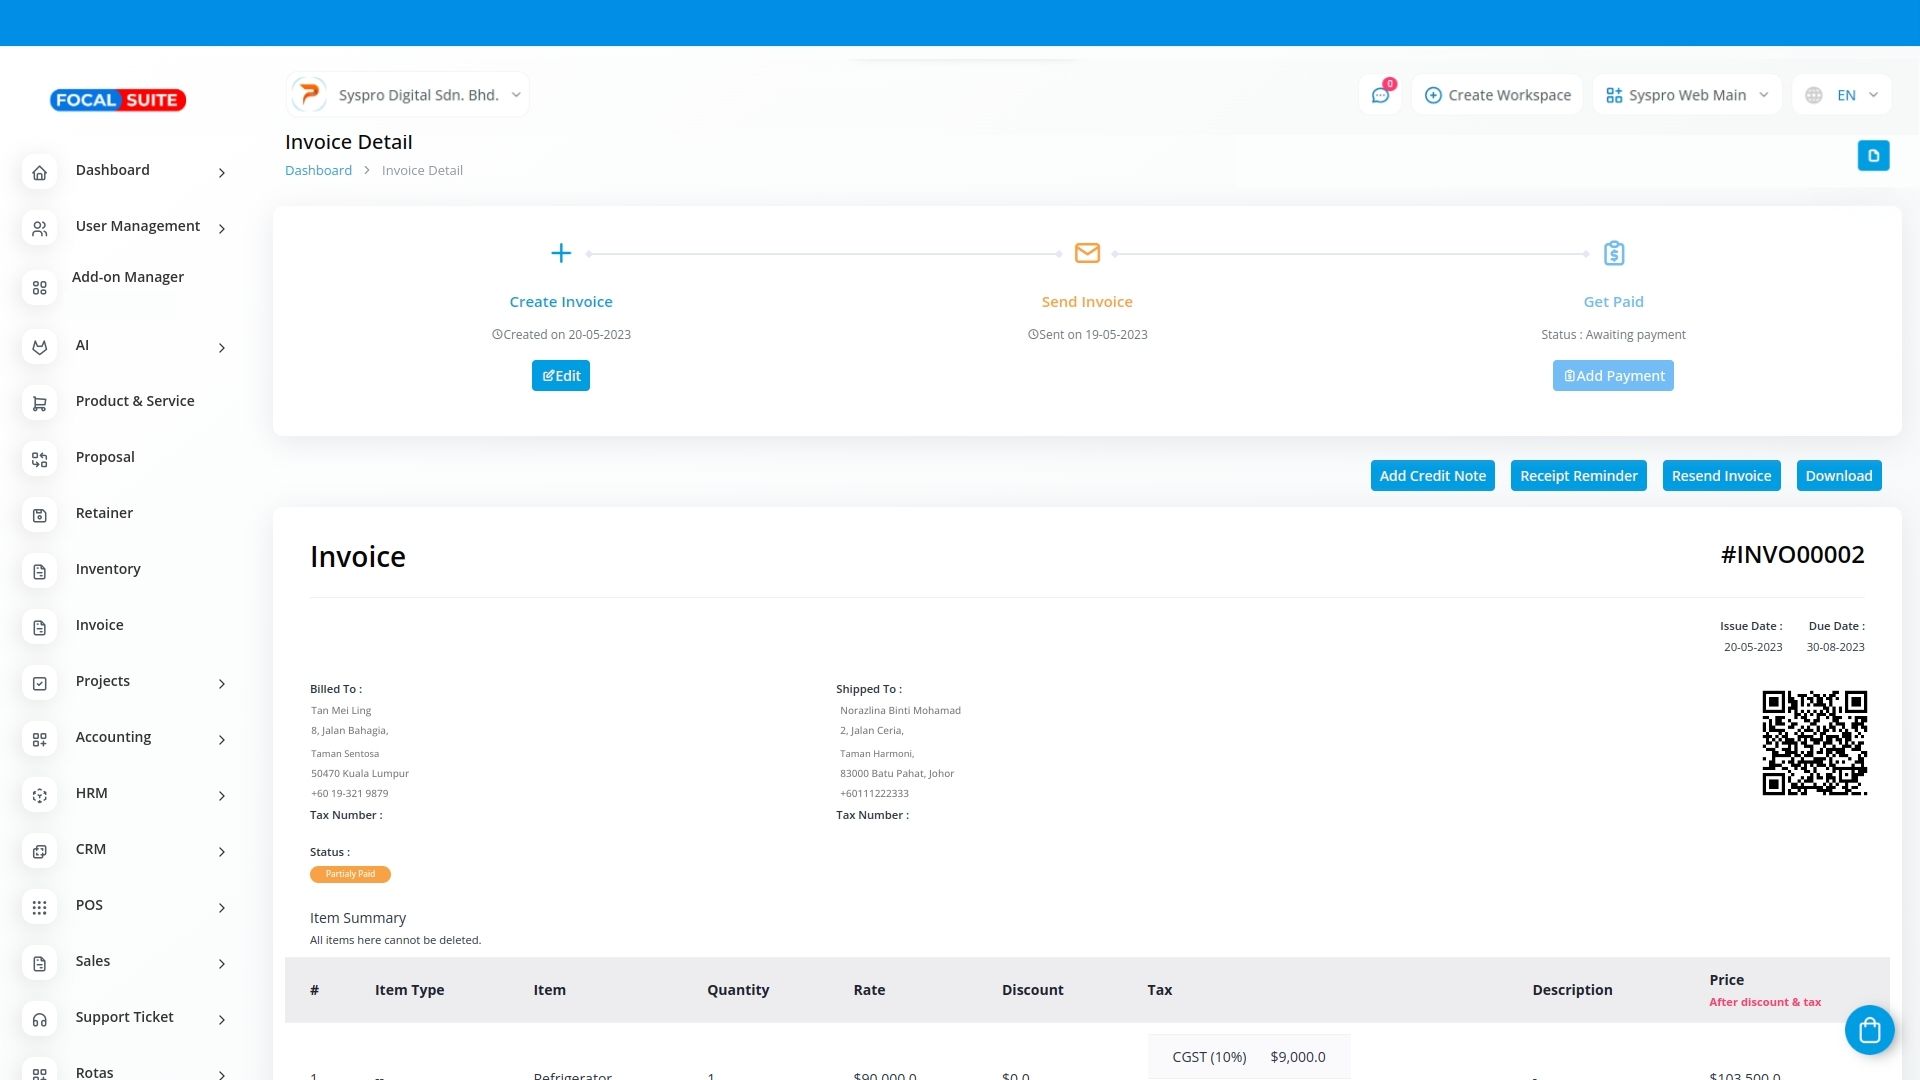Click the Add-on Manager sidebar icon

point(40,288)
